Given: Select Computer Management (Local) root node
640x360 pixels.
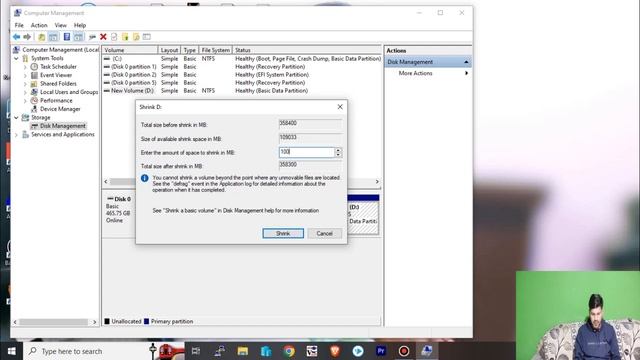Looking at the screenshot, I should [60, 50].
